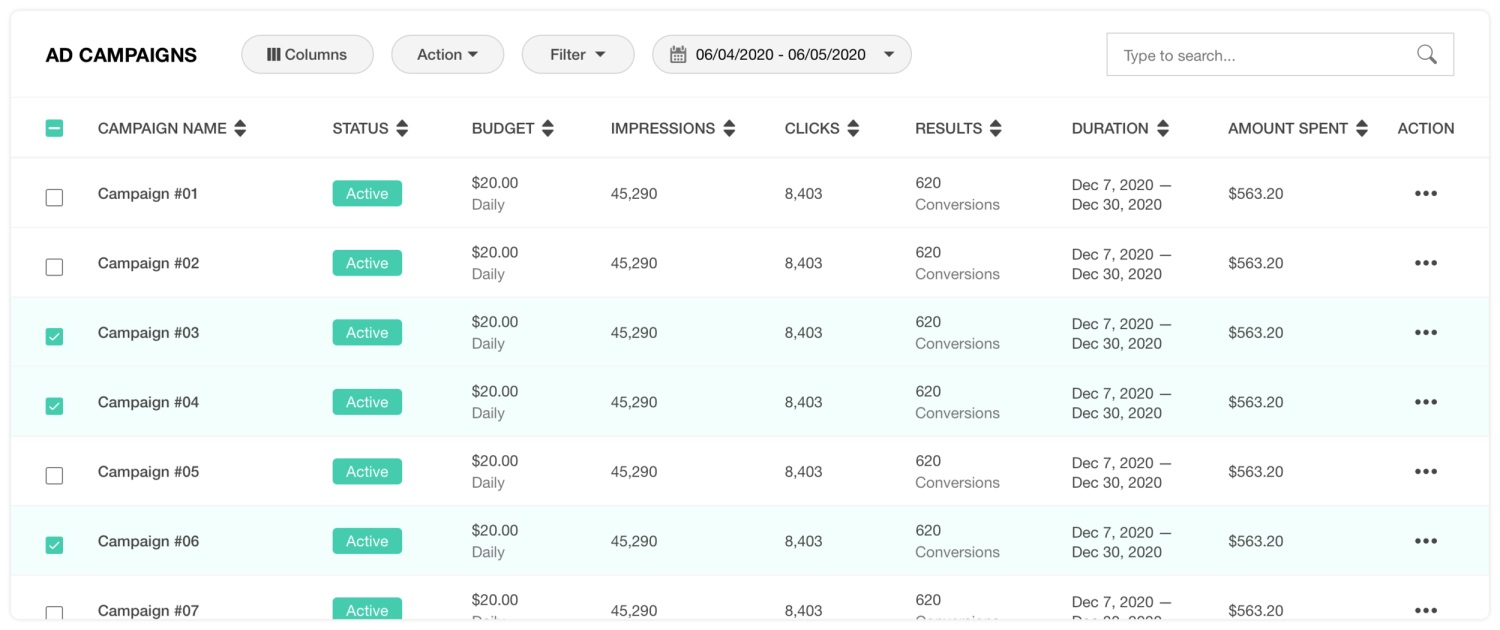Image resolution: width=1500 pixels, height=630 pixels.
Task: Click the Columns button
Action: click(307, 55)
